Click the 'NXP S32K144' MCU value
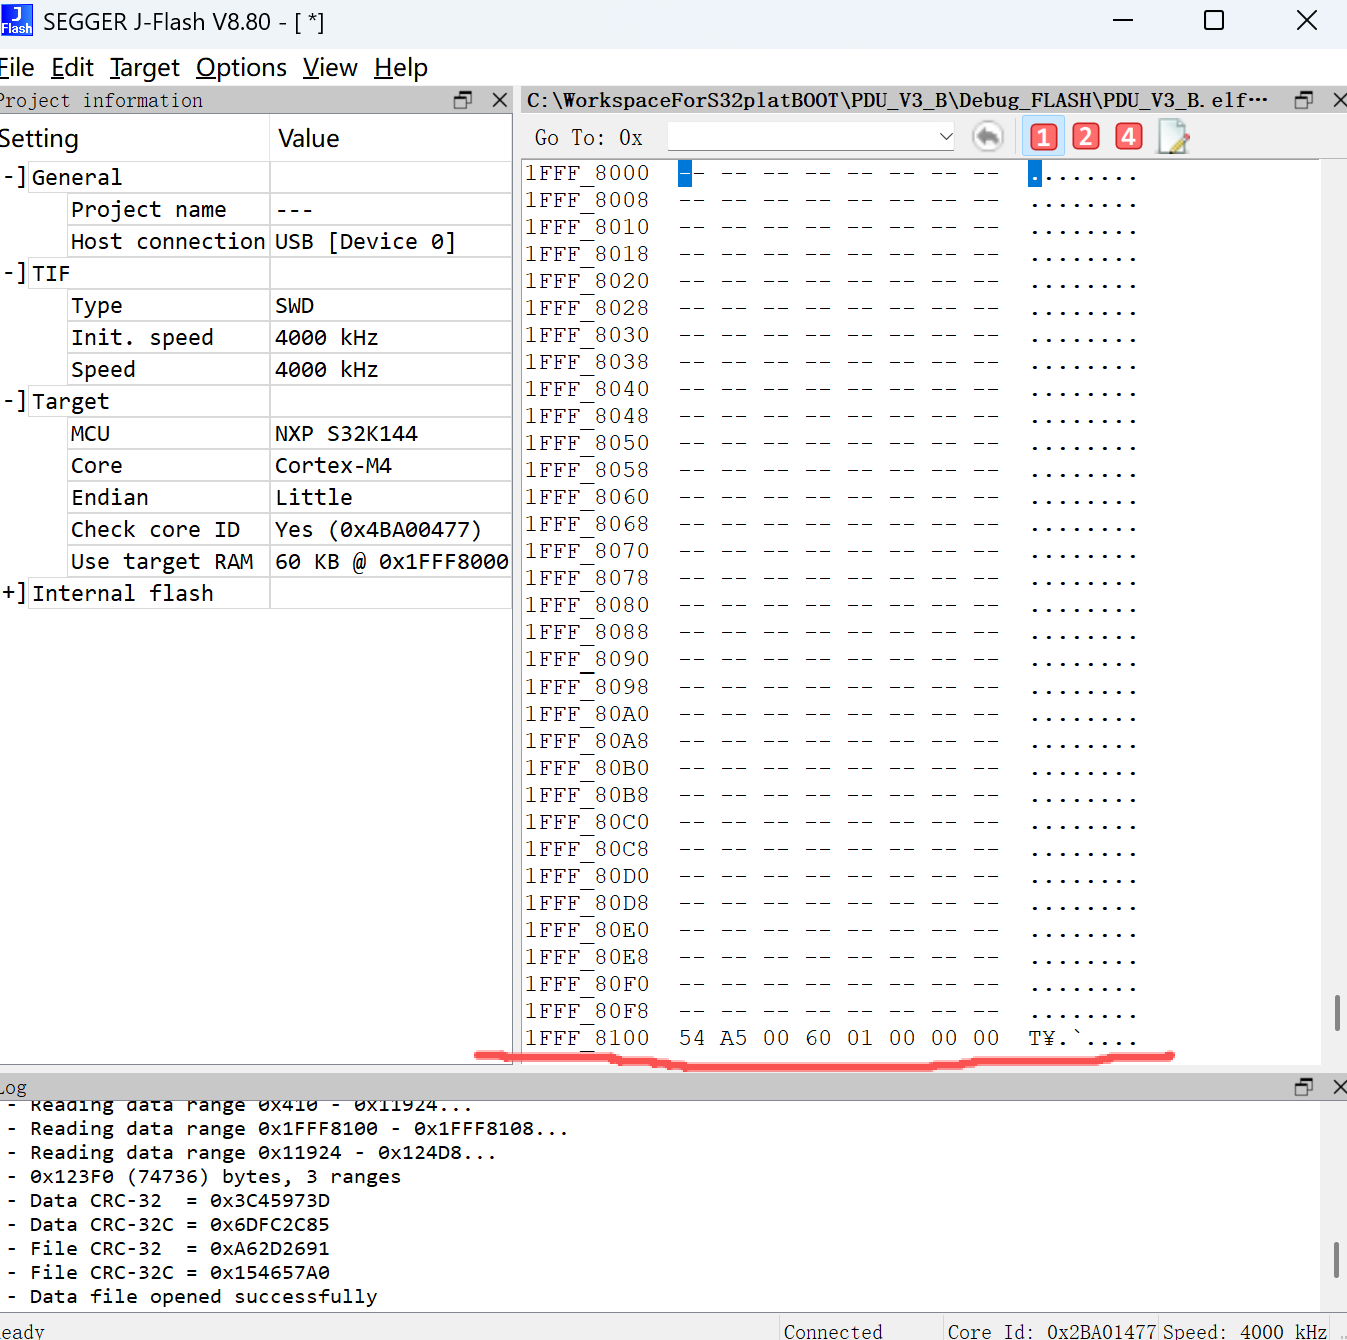Image resolution: width=1347 pixels, height=1340 pixels. (346, 433)
